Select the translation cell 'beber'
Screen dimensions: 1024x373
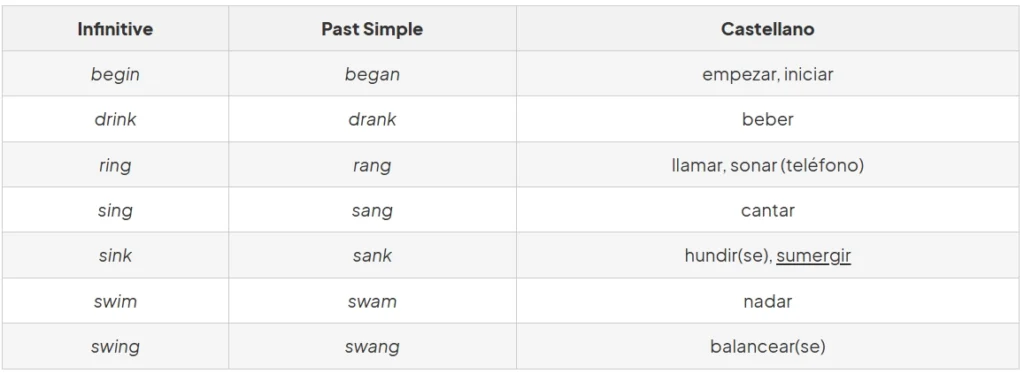[768, 119]
